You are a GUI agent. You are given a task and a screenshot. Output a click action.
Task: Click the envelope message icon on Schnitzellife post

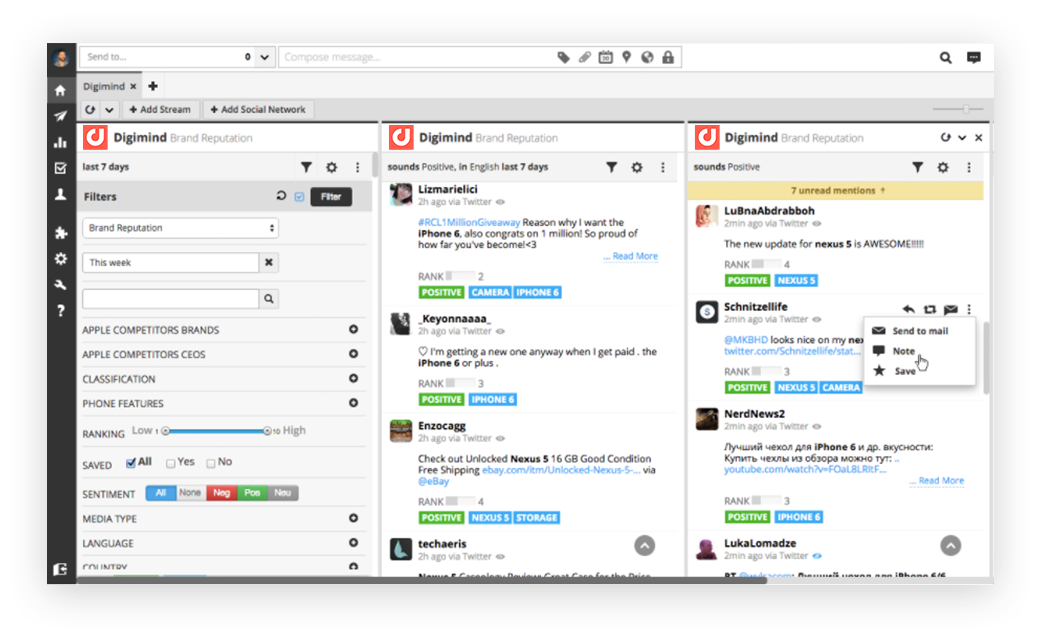coord(951,309)
